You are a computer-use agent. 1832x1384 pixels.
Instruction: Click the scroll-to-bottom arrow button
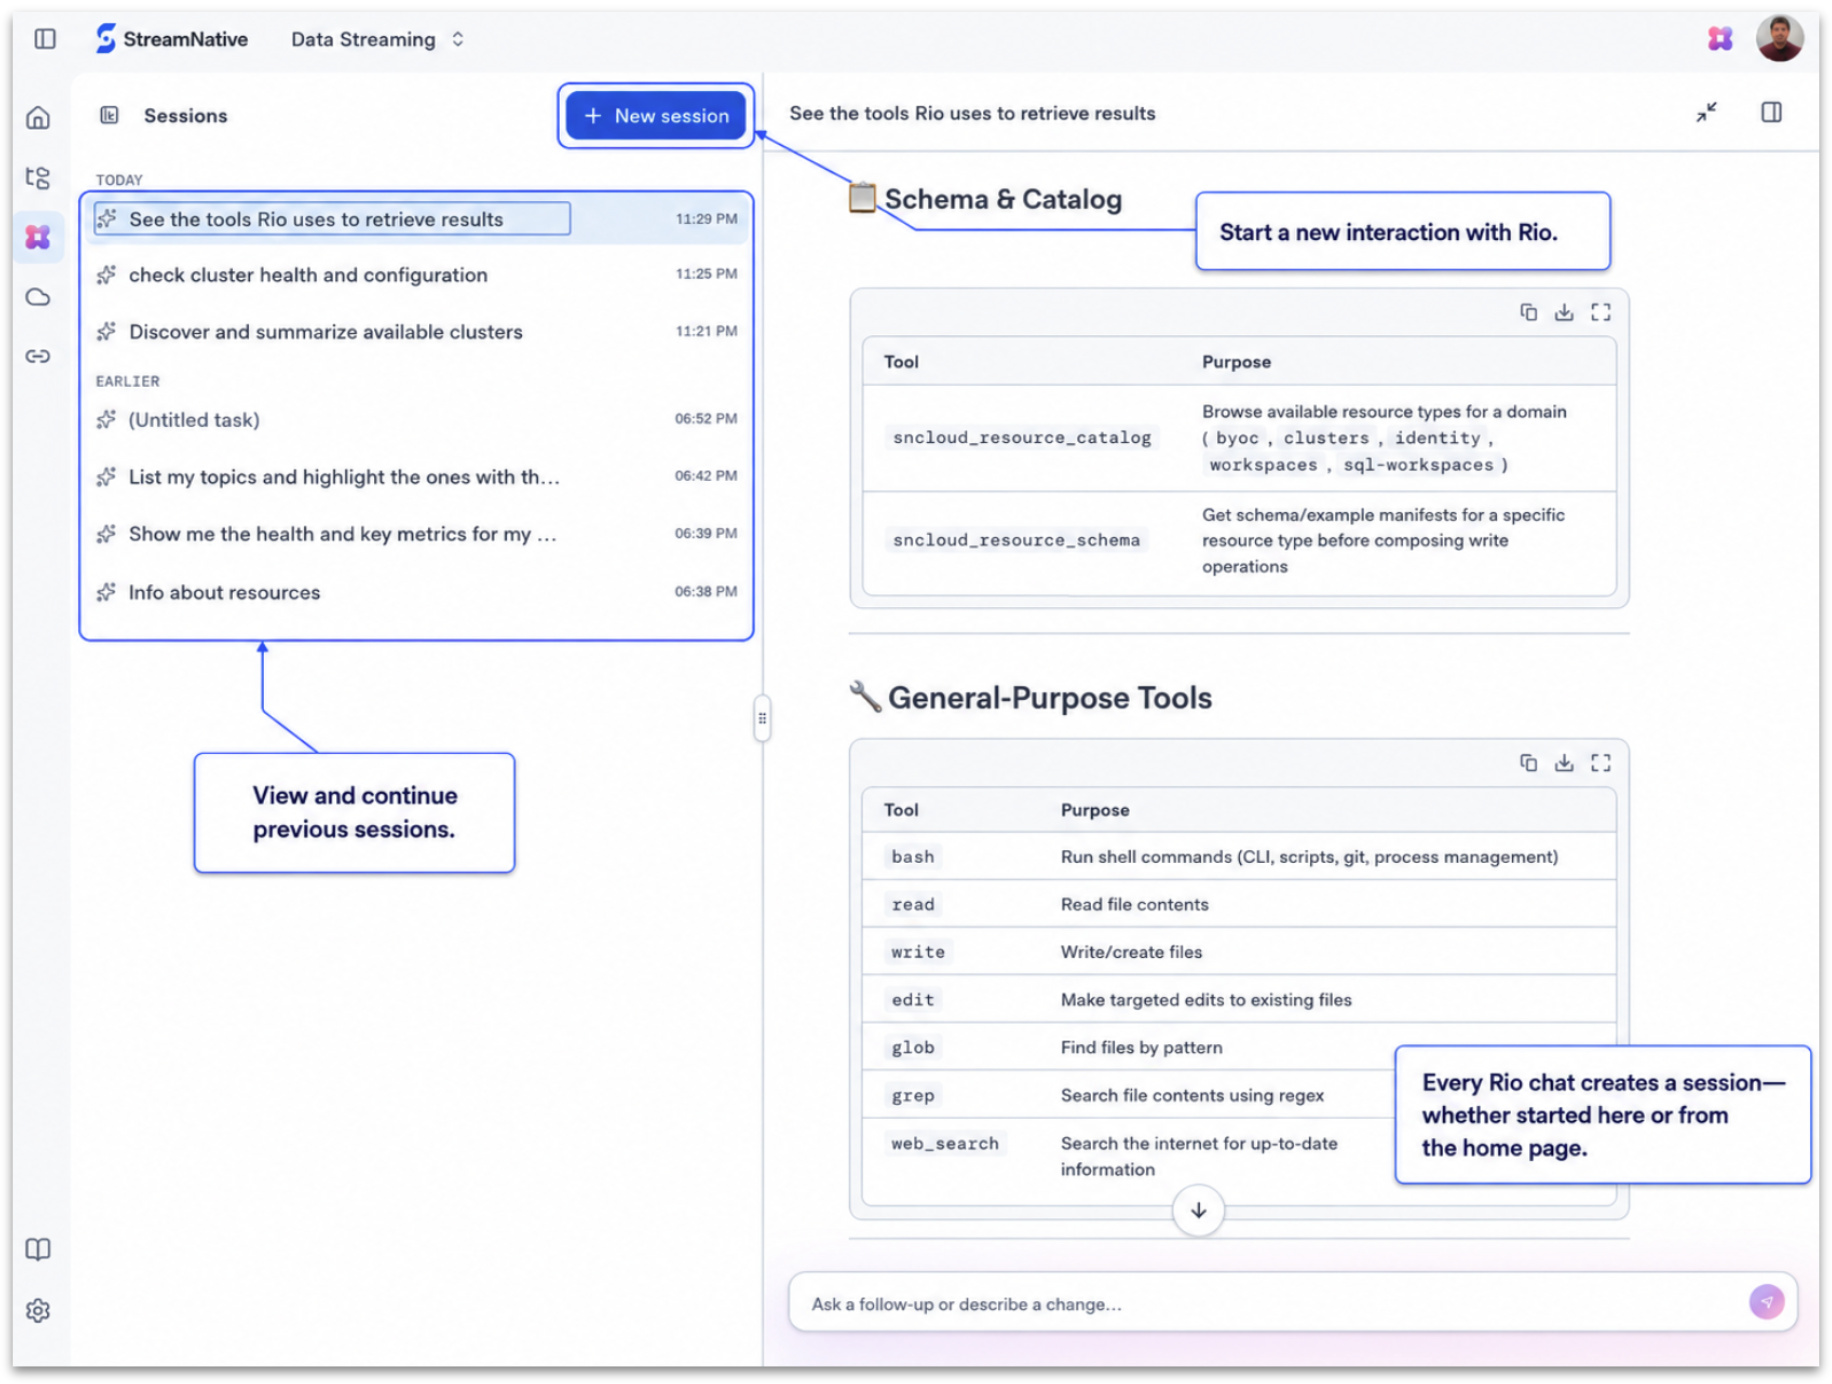(1198, 1210)
